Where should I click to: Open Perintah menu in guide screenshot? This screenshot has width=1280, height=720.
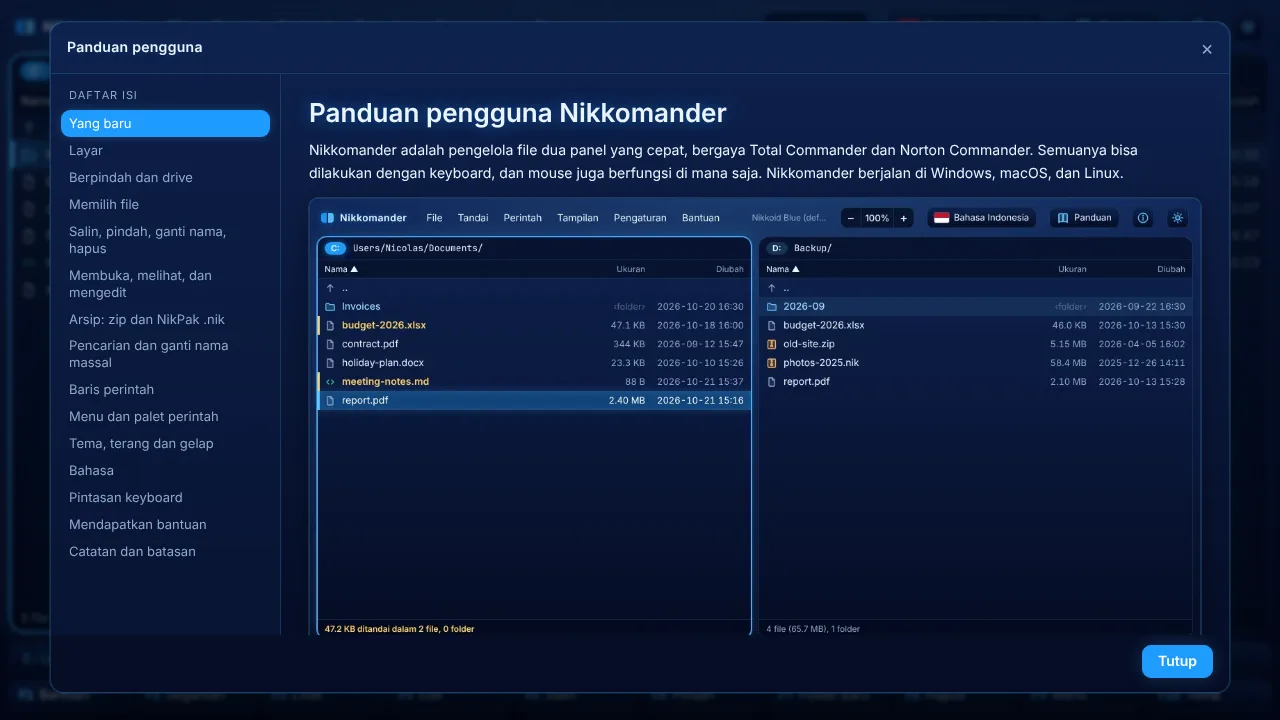[x=522, y=218]
